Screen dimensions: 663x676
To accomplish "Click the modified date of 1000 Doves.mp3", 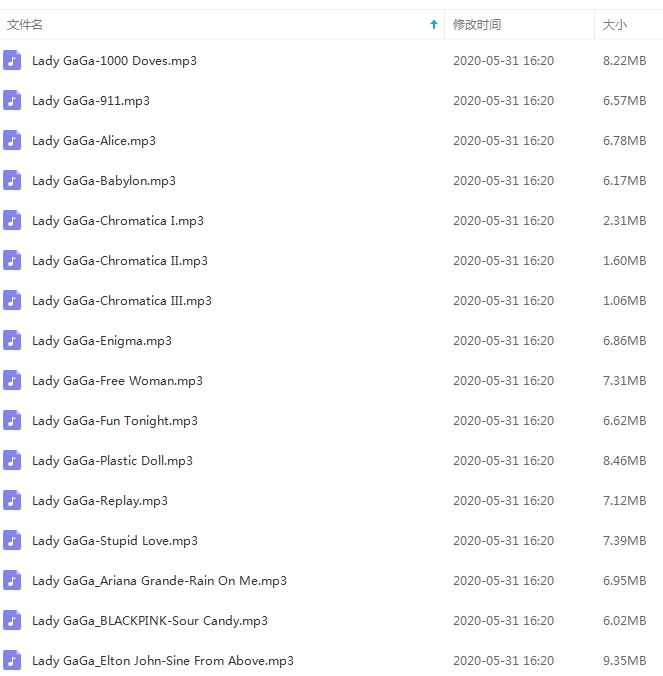I will point(504,61).
